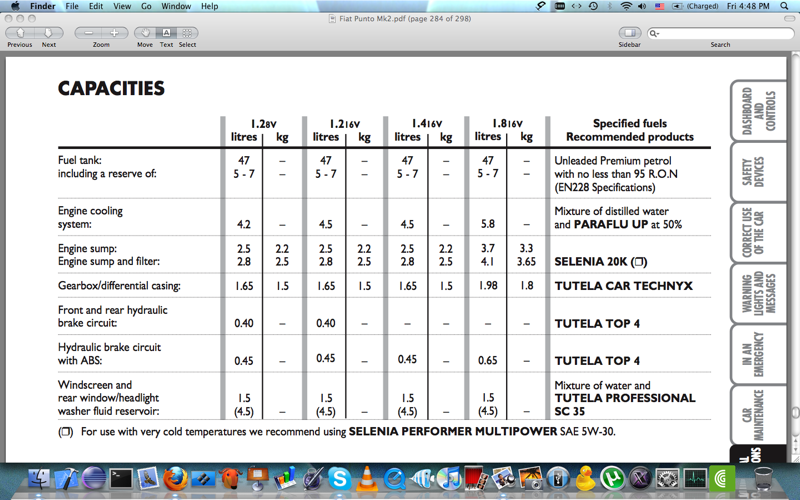
Task: Open the Go menu
Action: point(146,6)
